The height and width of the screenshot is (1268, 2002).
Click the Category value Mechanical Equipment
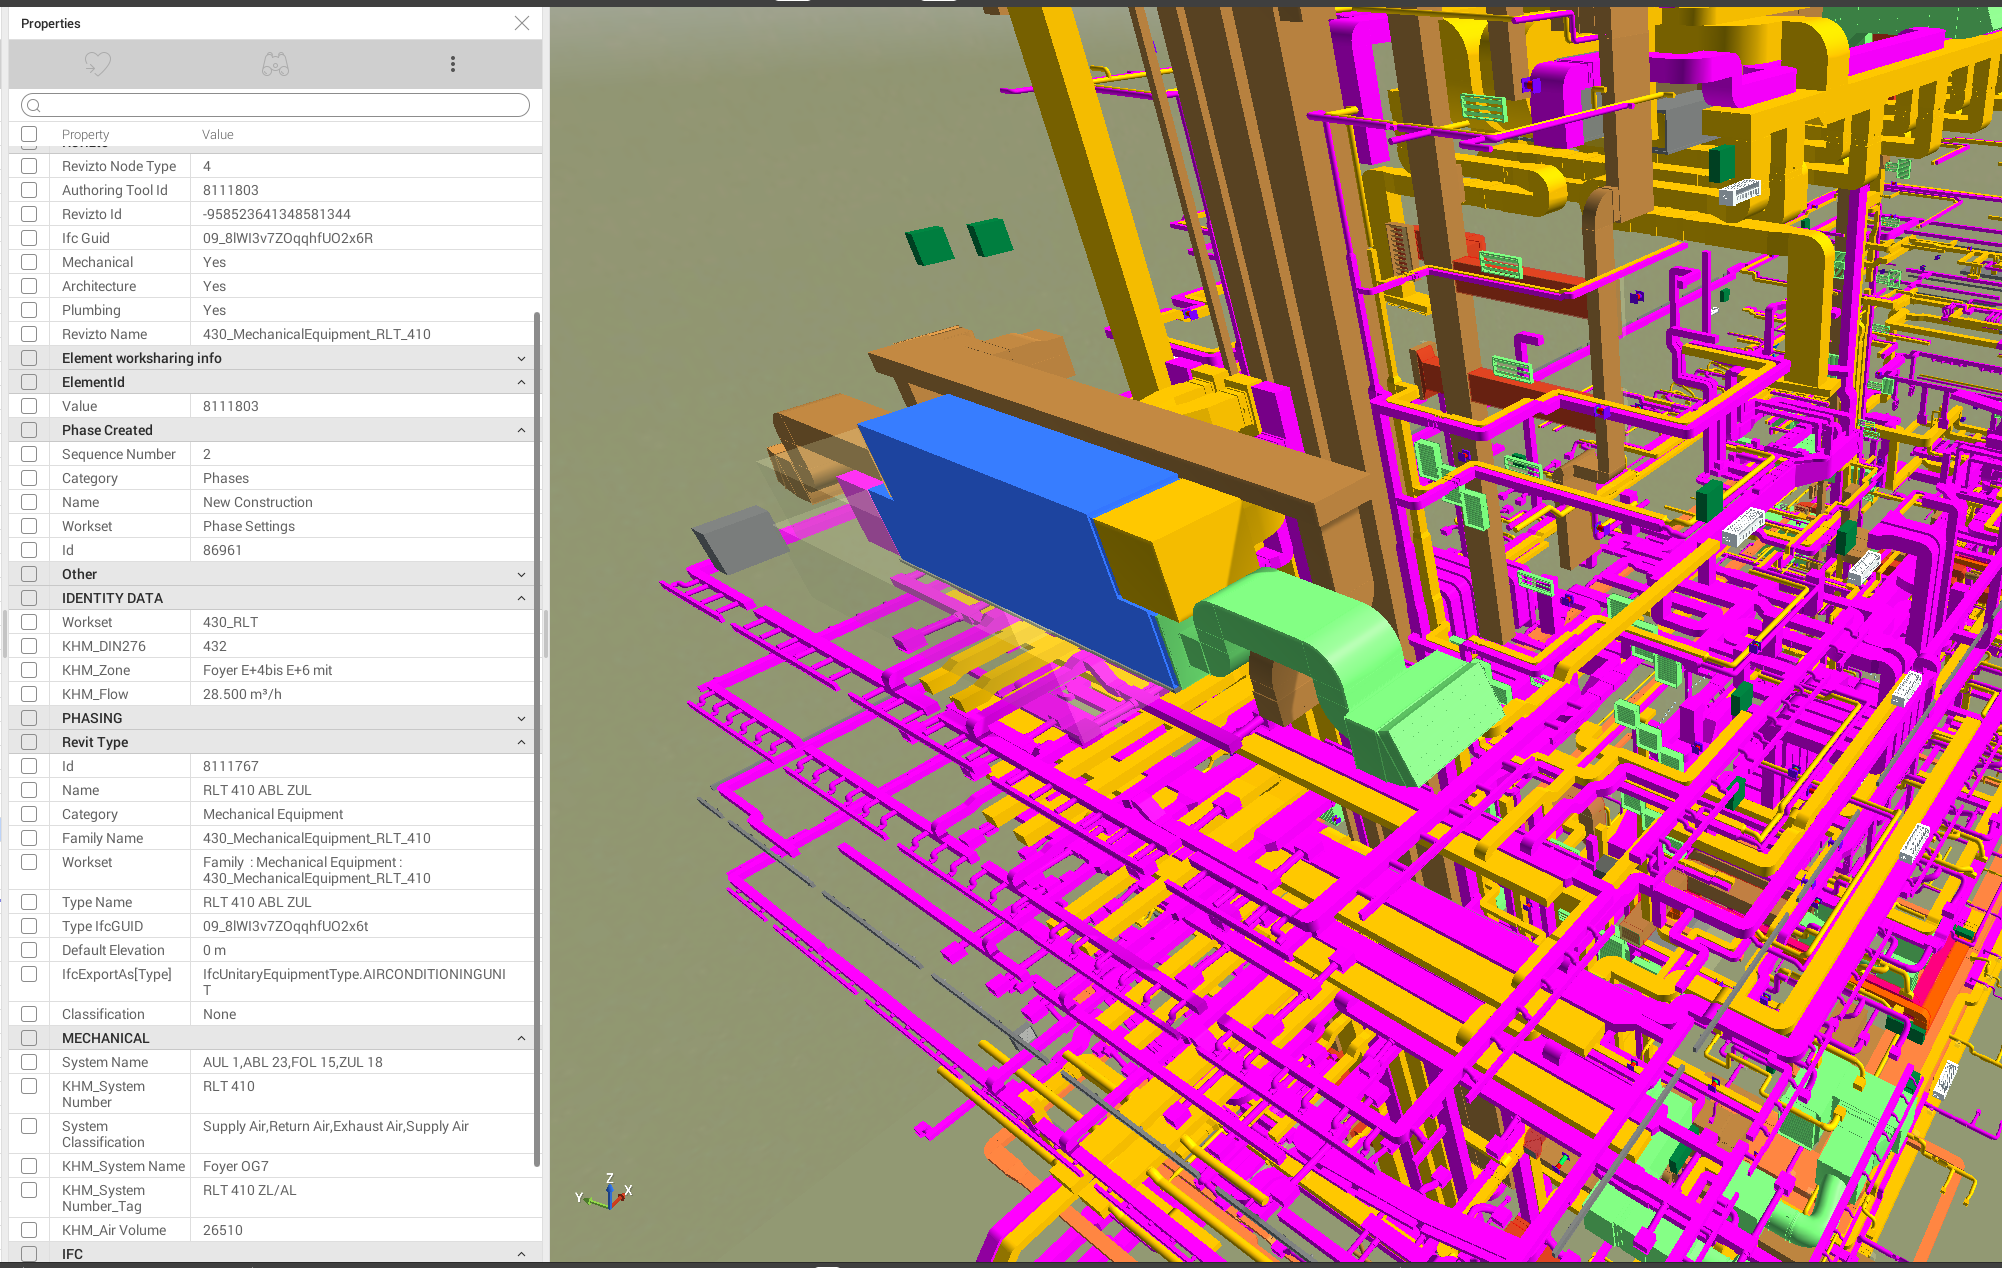(x=273, y=814)
